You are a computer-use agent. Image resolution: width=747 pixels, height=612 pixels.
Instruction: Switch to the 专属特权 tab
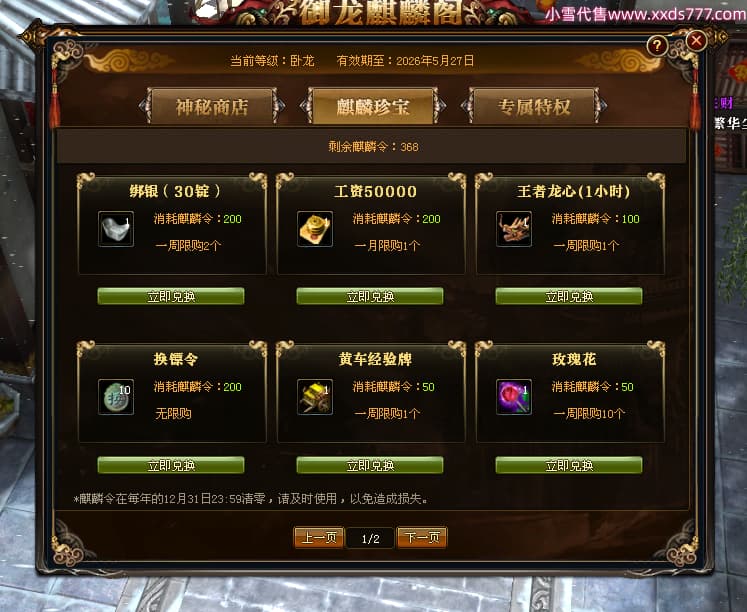(534, 106)
